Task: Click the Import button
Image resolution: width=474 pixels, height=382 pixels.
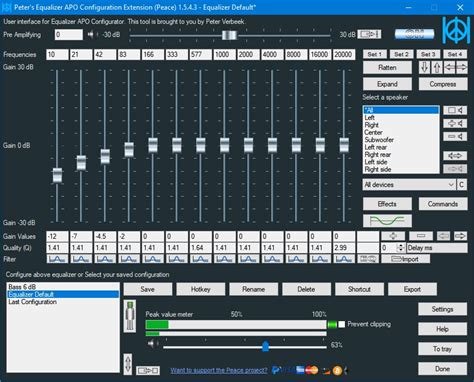Action: (406, 259)
